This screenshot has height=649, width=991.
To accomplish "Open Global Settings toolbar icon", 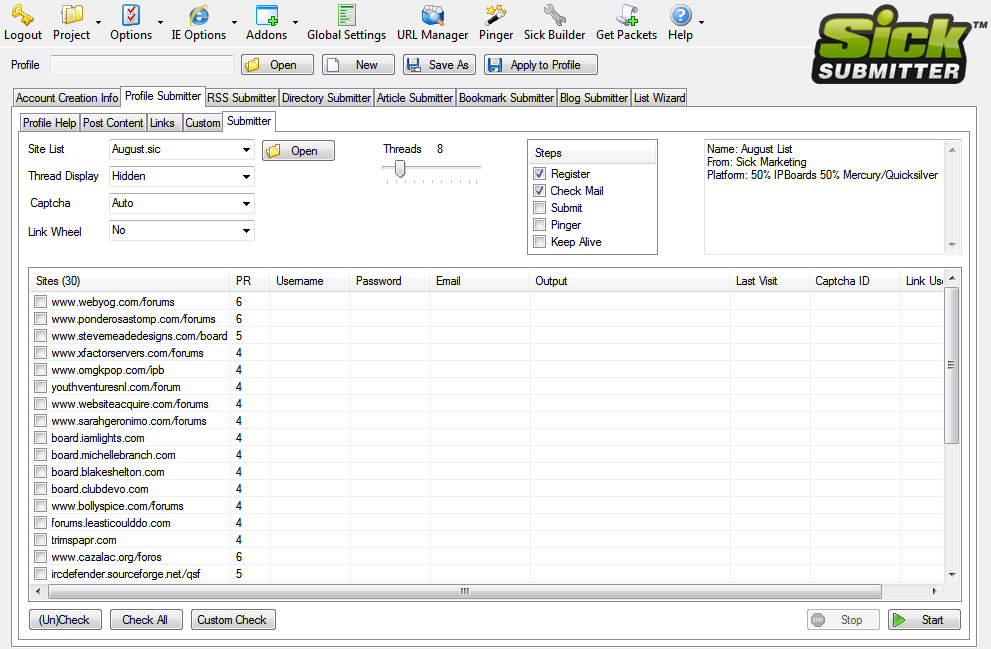I will tap(346, 15).
